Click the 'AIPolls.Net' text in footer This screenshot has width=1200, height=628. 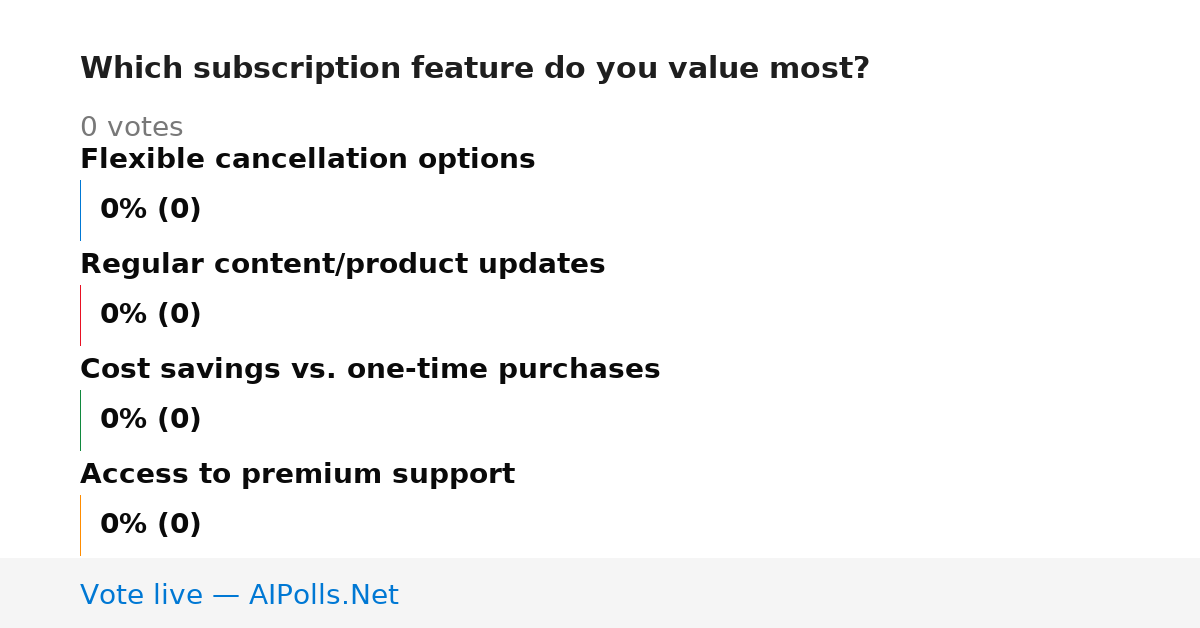coord(324,595)
